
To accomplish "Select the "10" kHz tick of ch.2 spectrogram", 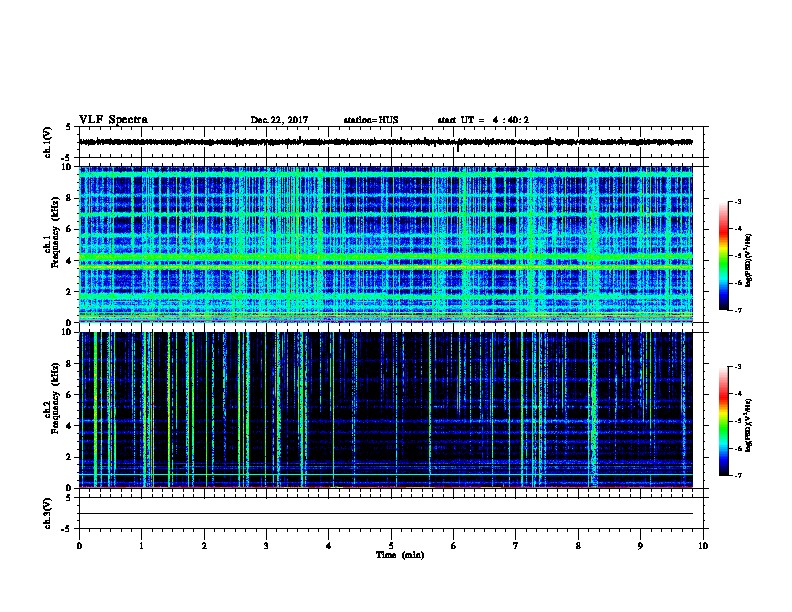I will [x=66, y=332].
